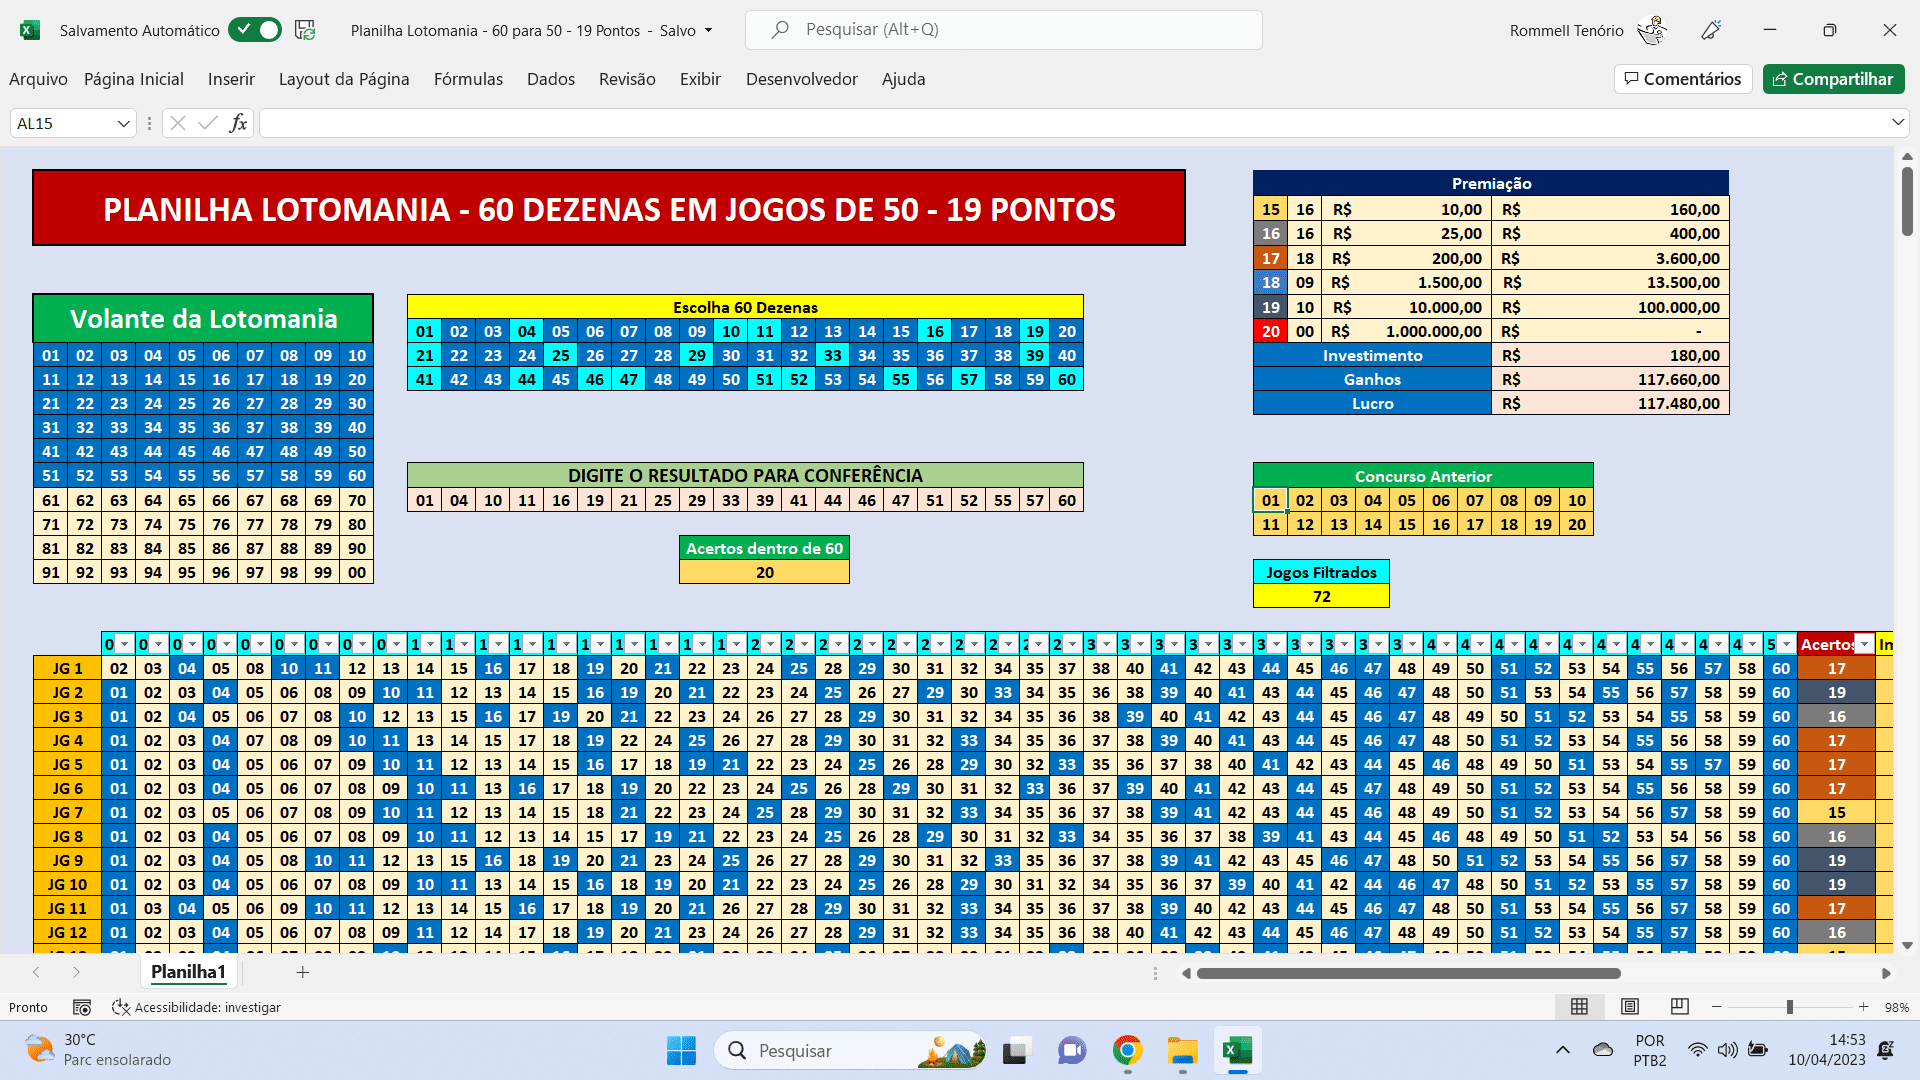1920x1080 pixels.
Task: Click the 14:53 clock and date in taskbar
Action: pos(1827,1050)
